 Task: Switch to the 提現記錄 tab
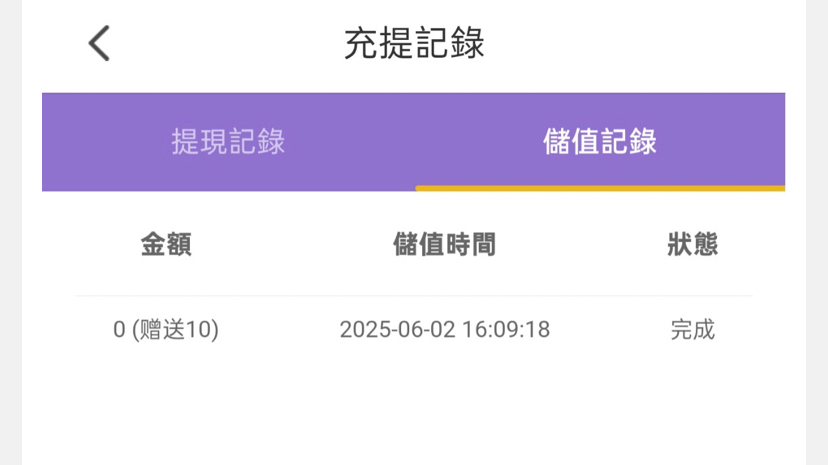pos(228,142)
